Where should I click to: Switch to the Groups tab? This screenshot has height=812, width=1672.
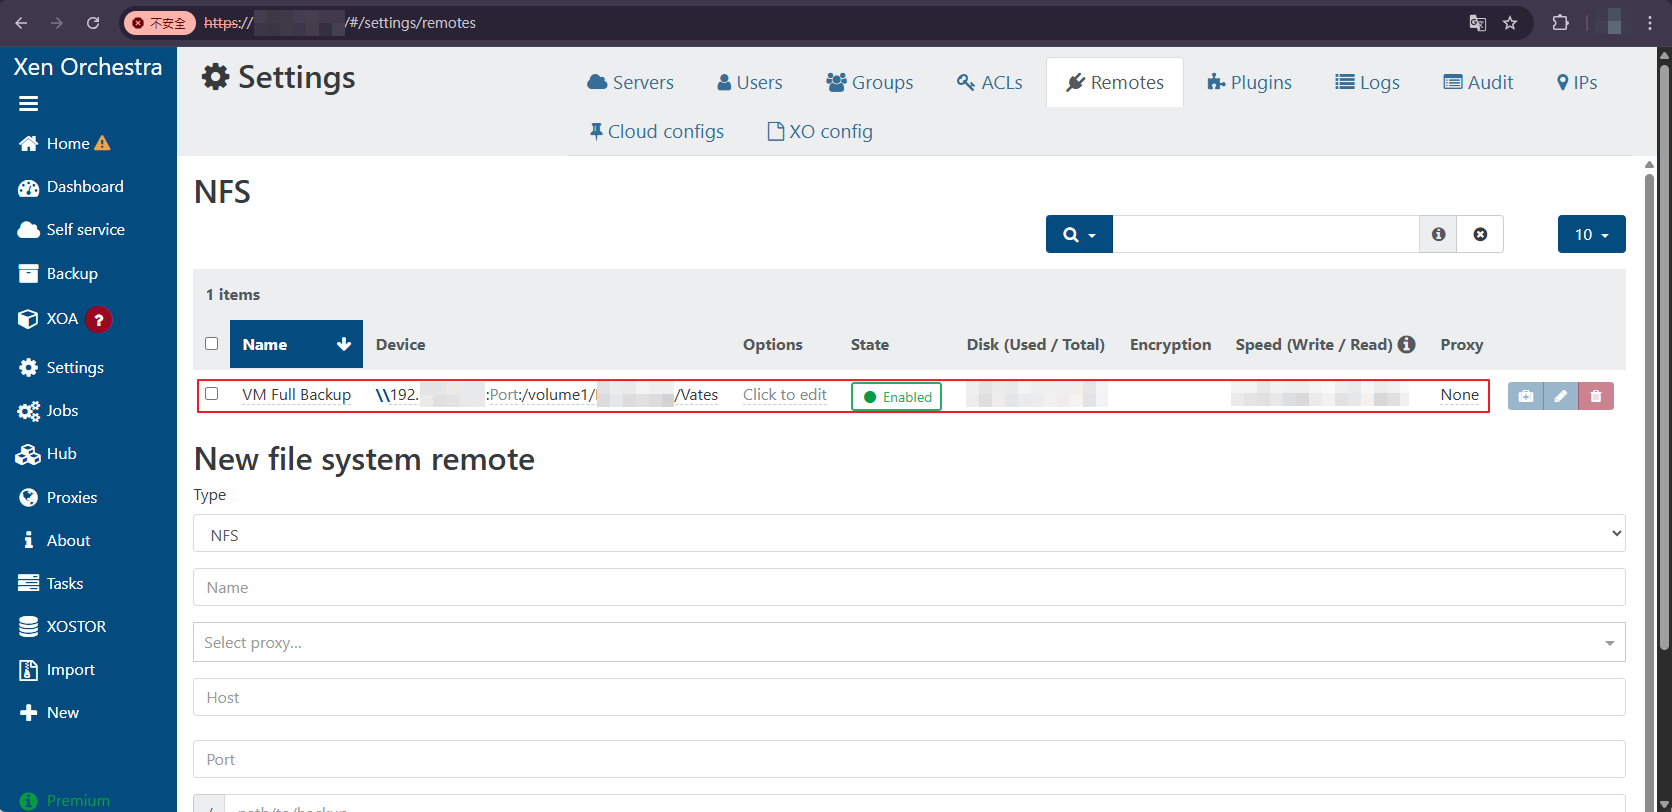(870, 83)
